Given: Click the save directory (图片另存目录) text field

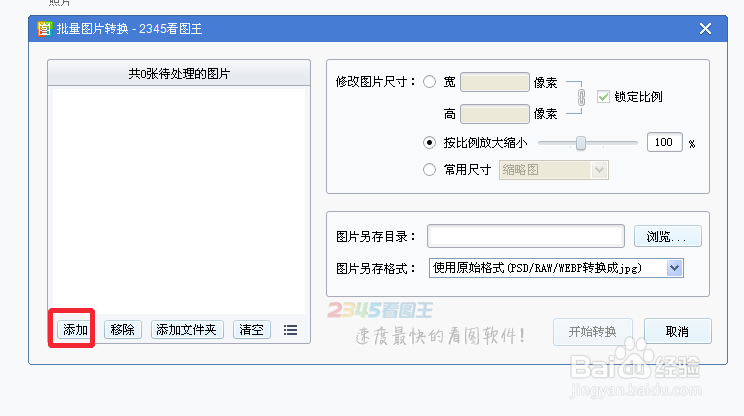Looking at the screenshot, I should 526,236.
